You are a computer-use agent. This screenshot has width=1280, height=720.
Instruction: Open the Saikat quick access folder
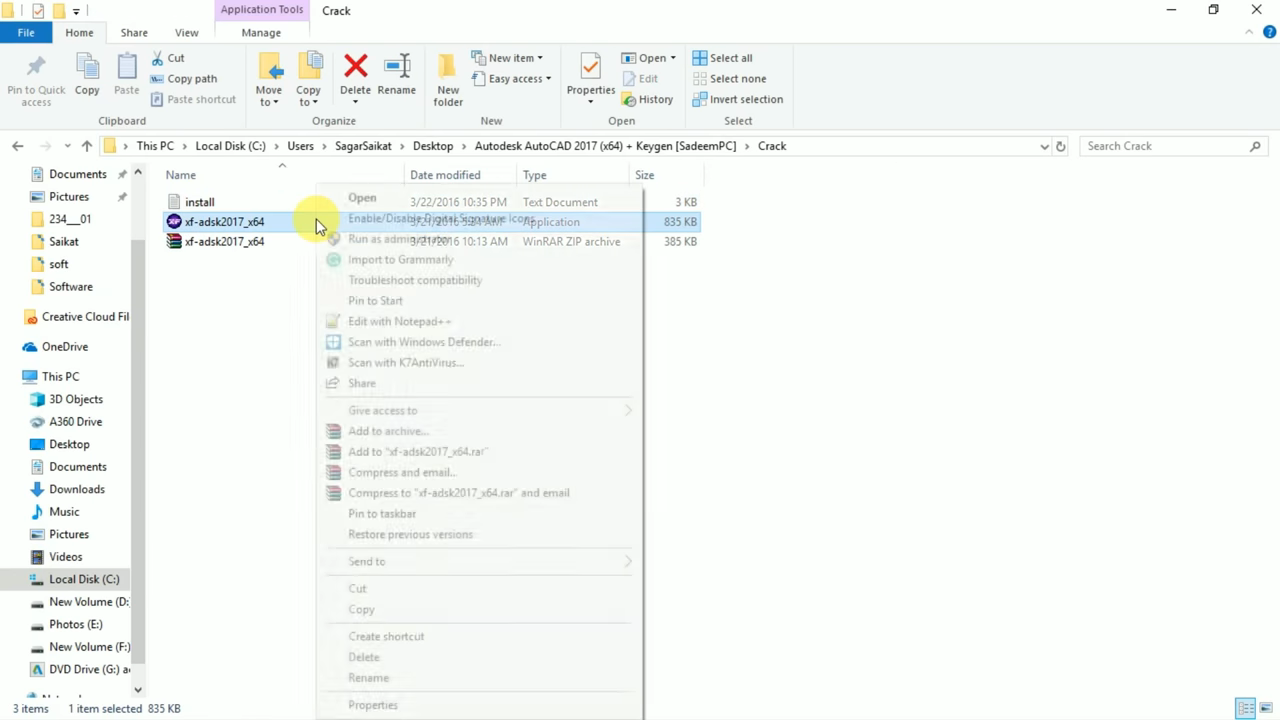[64, 241]
